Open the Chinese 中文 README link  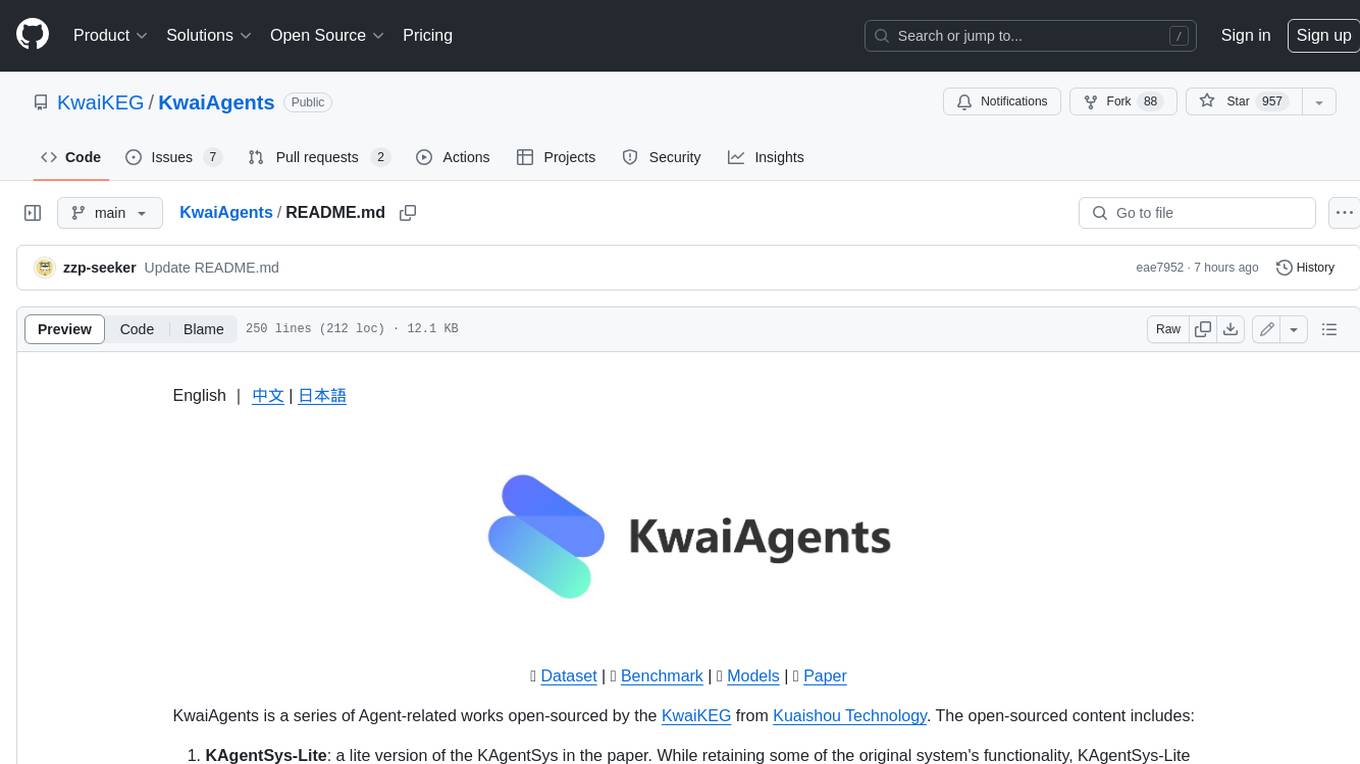pyautogui.click(x=268, y=396)
